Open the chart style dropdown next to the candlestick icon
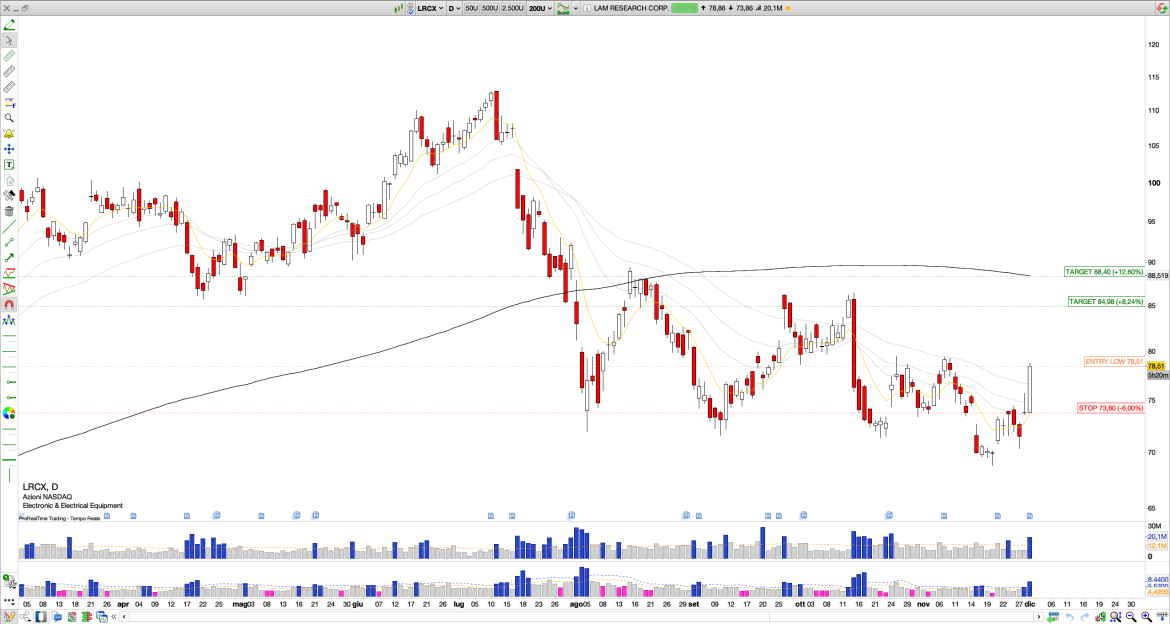 click(576, 8)
